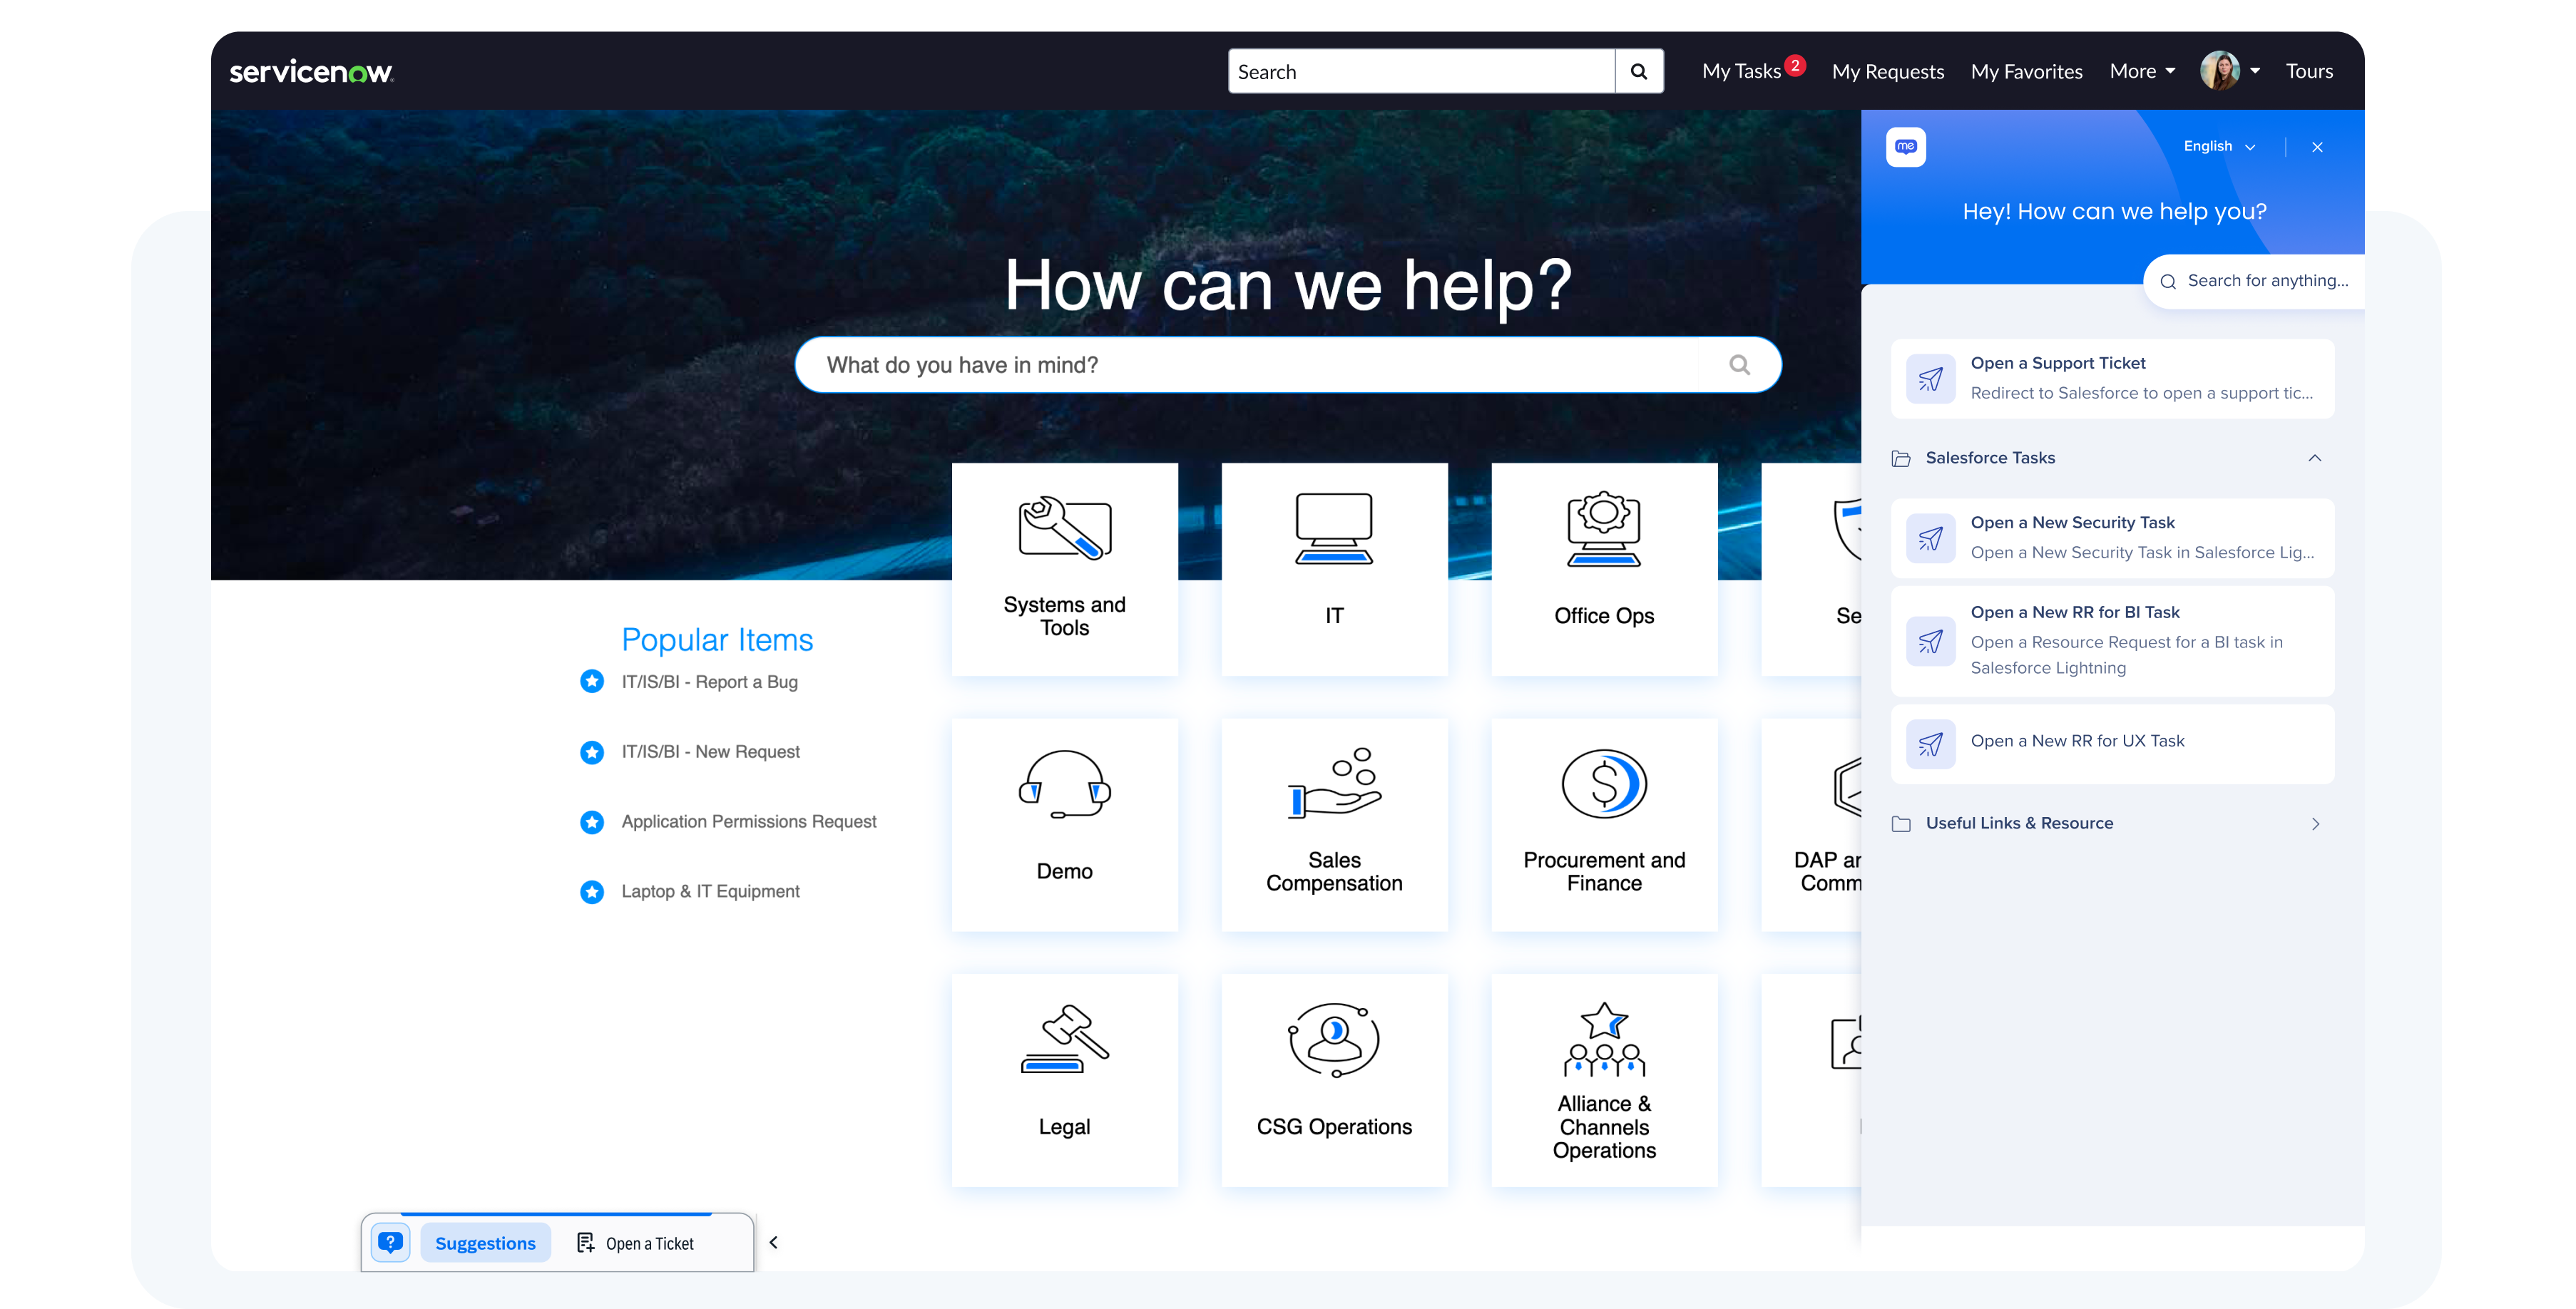This screenshot has height=1309, width=2576.
Task: Open the More menu in header
Action: (2141, 71)
